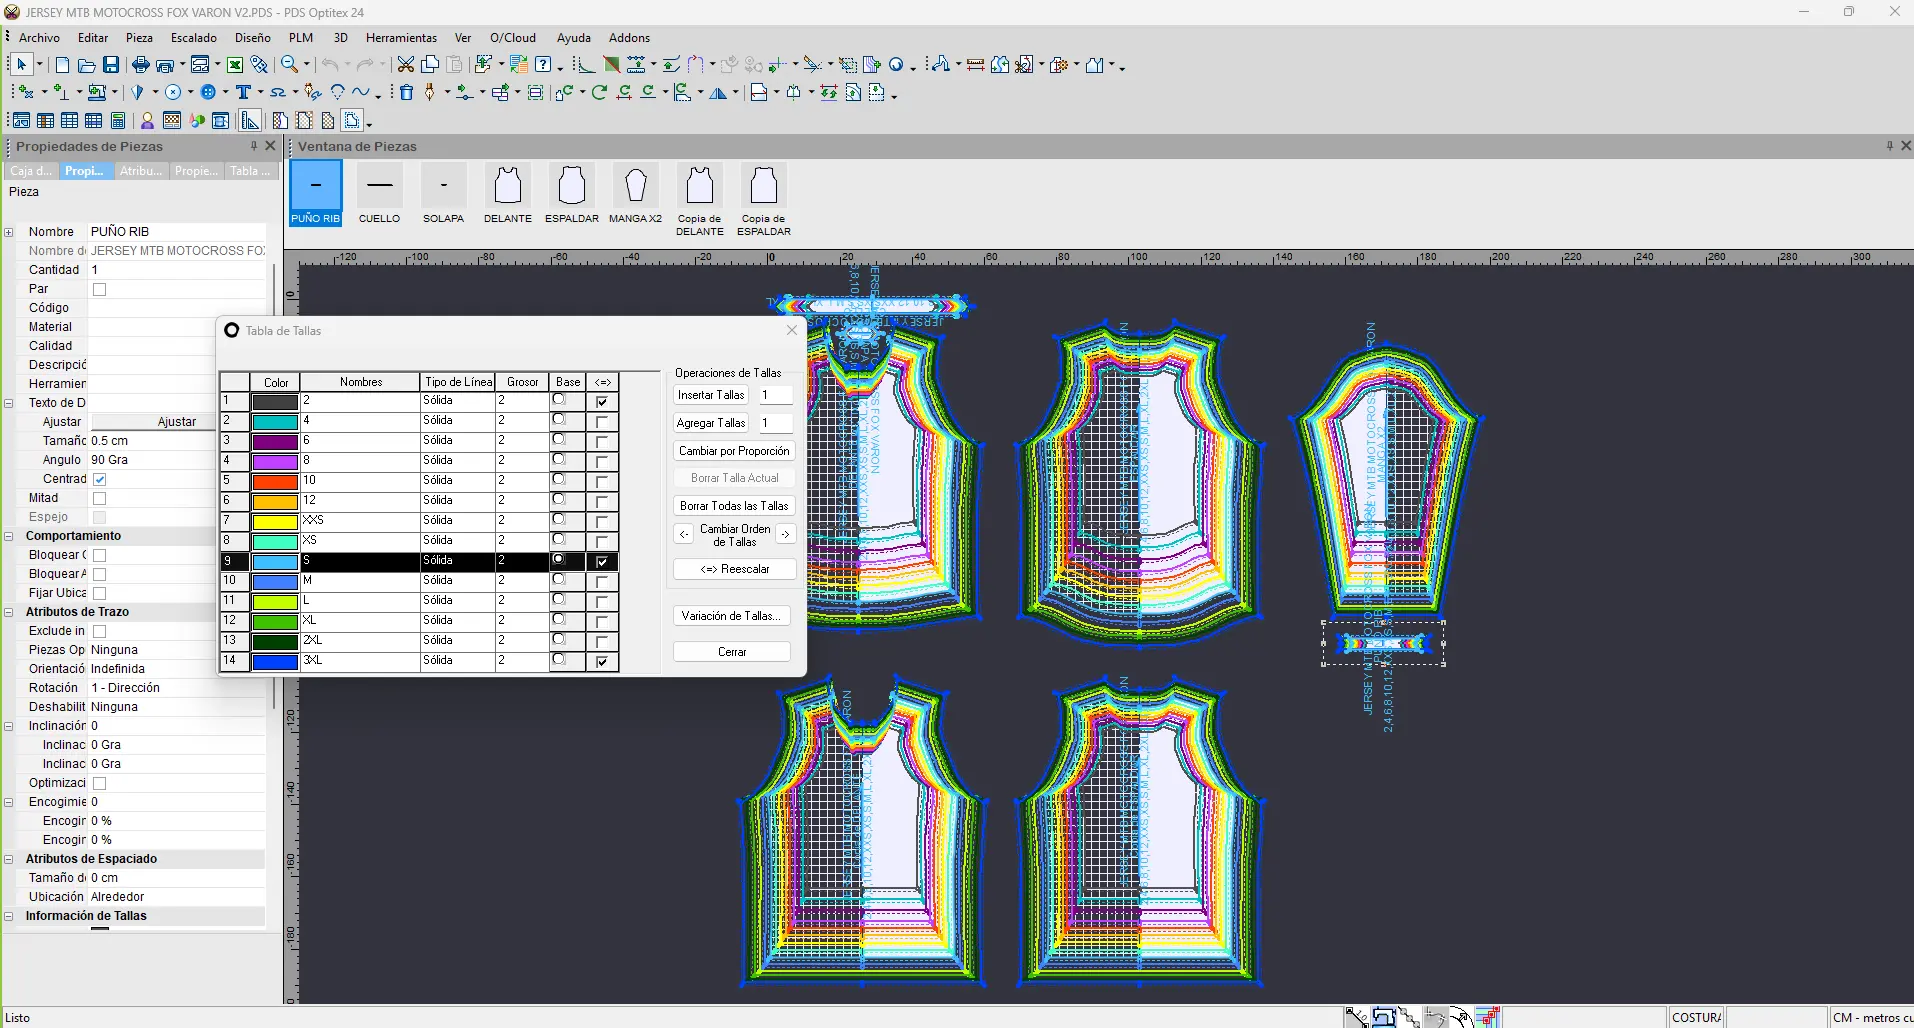Click the Insertar Tallas button
Image resolution: width=1914 pixels, height=1028 pixels.
(x=711, y=395)
